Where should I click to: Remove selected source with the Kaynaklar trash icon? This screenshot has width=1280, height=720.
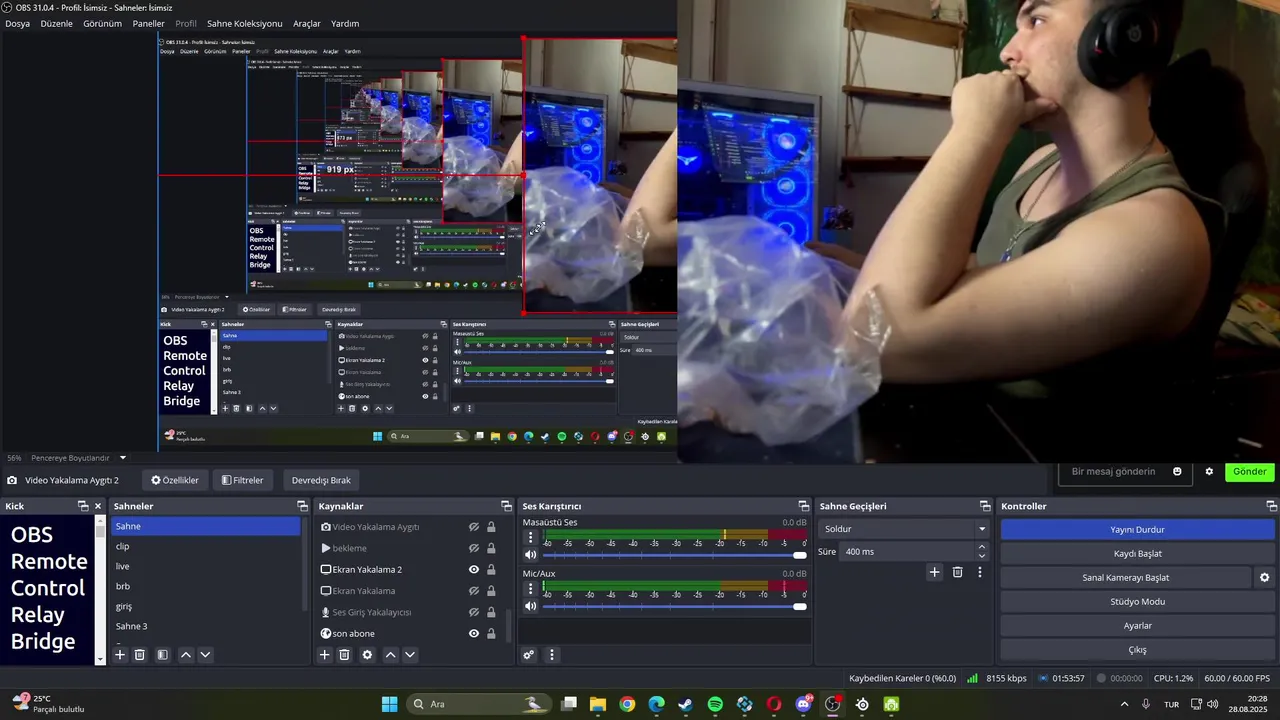[x=344, y=655]
